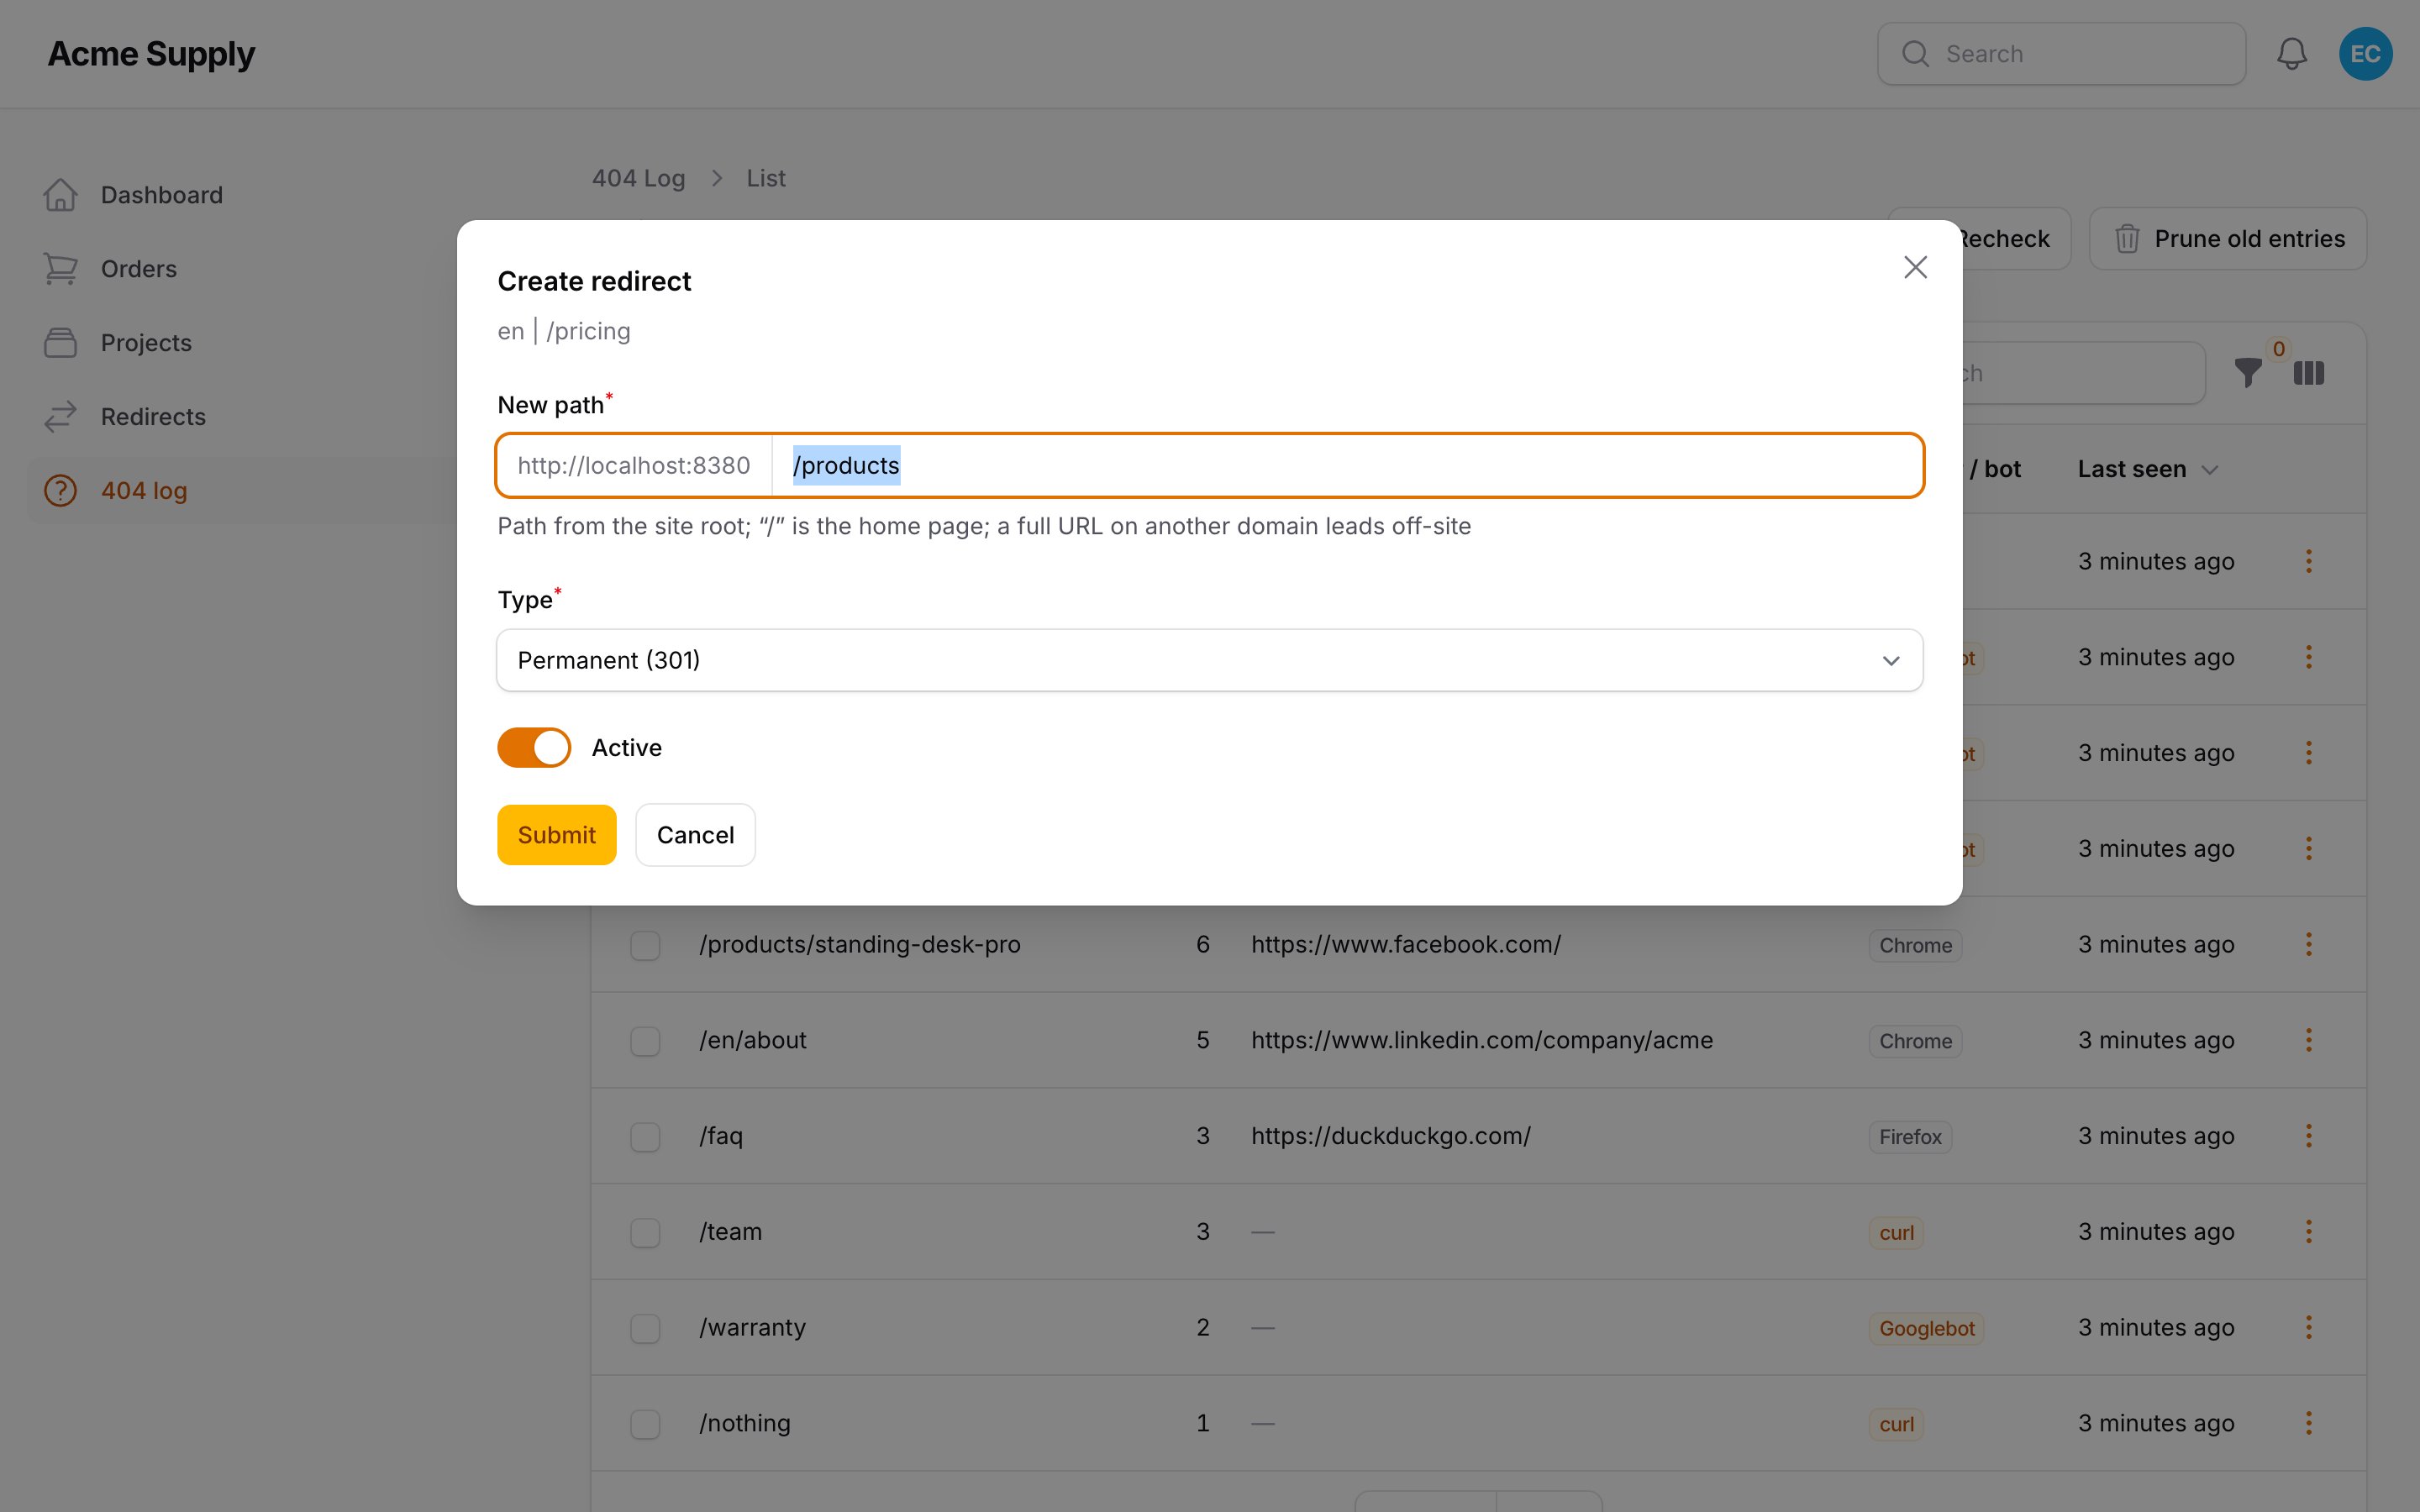Image resolution: width=2420 pixels, height=1512 pixels.
Task: Click the en | /pricing subtitle
Action: pyautogui.click(x=564, y=331)
